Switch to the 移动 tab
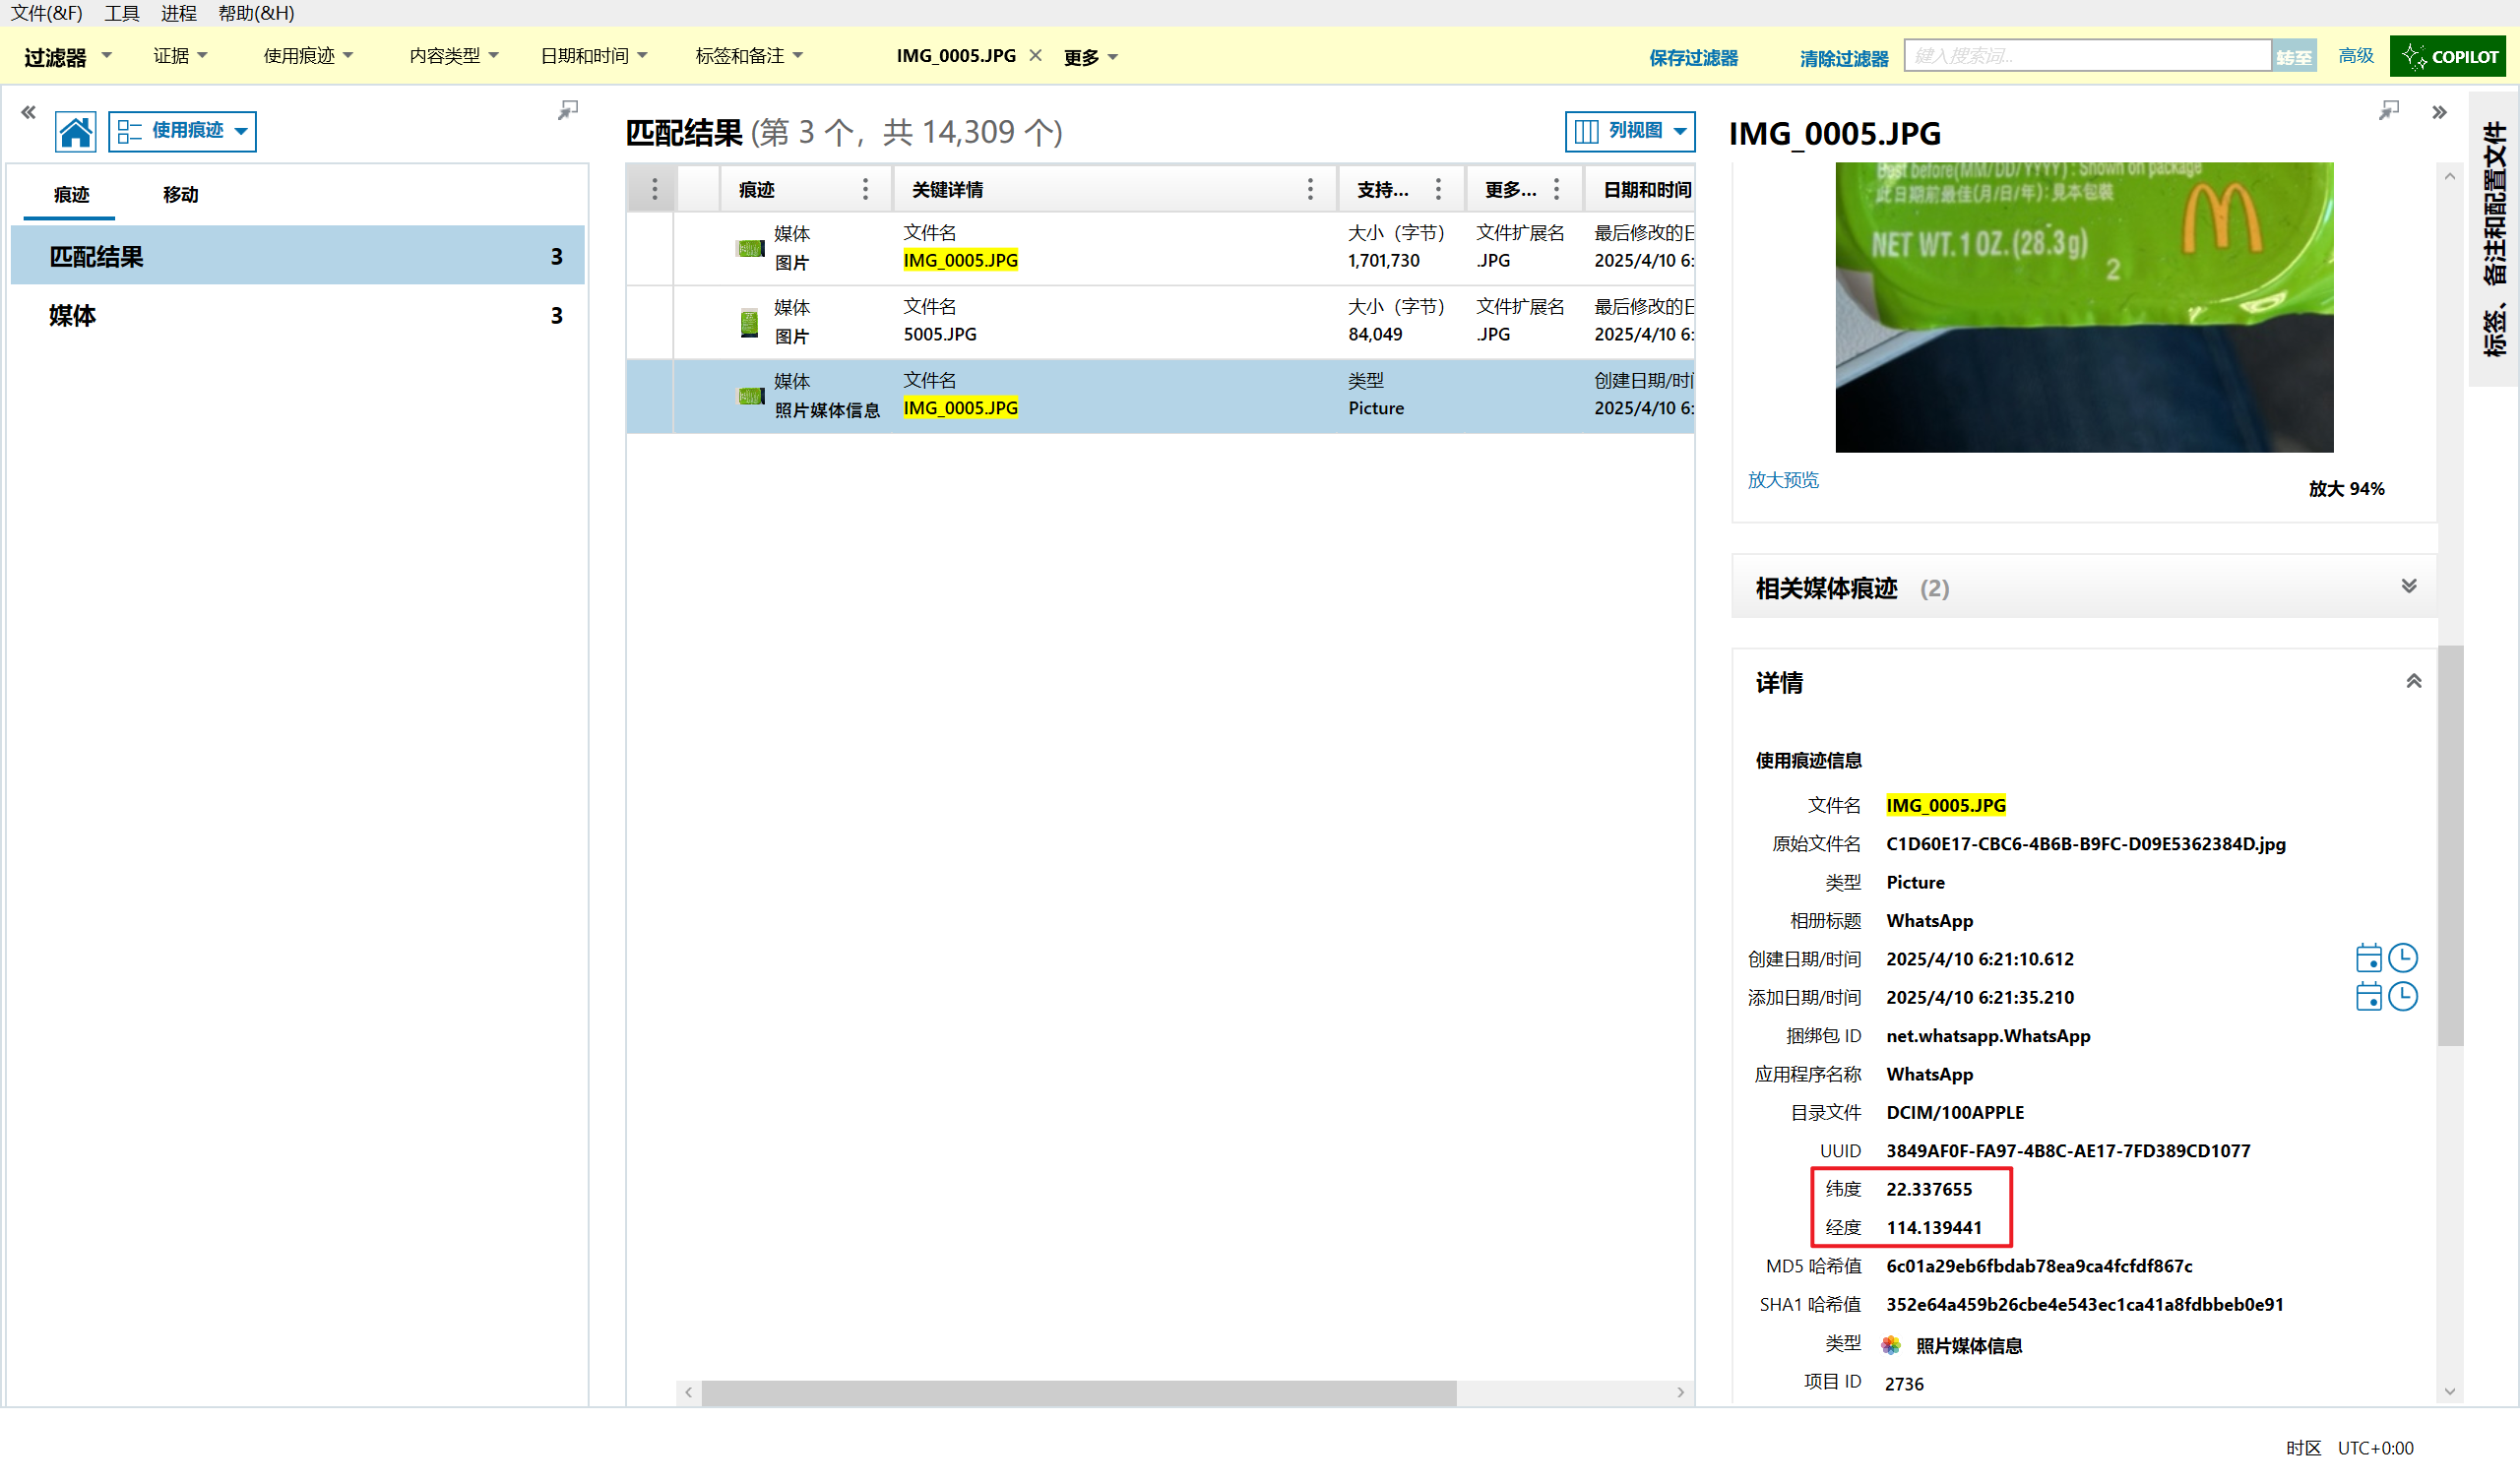The image size is (2520, 1482). (x=180, y=195)
